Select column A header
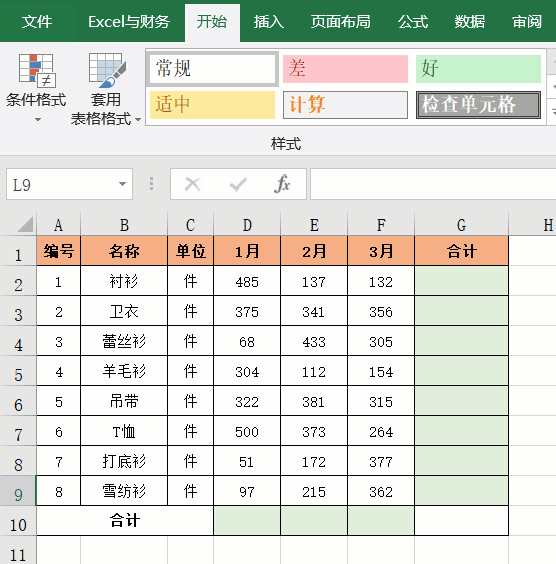556x564 pixels. point(59,225)
